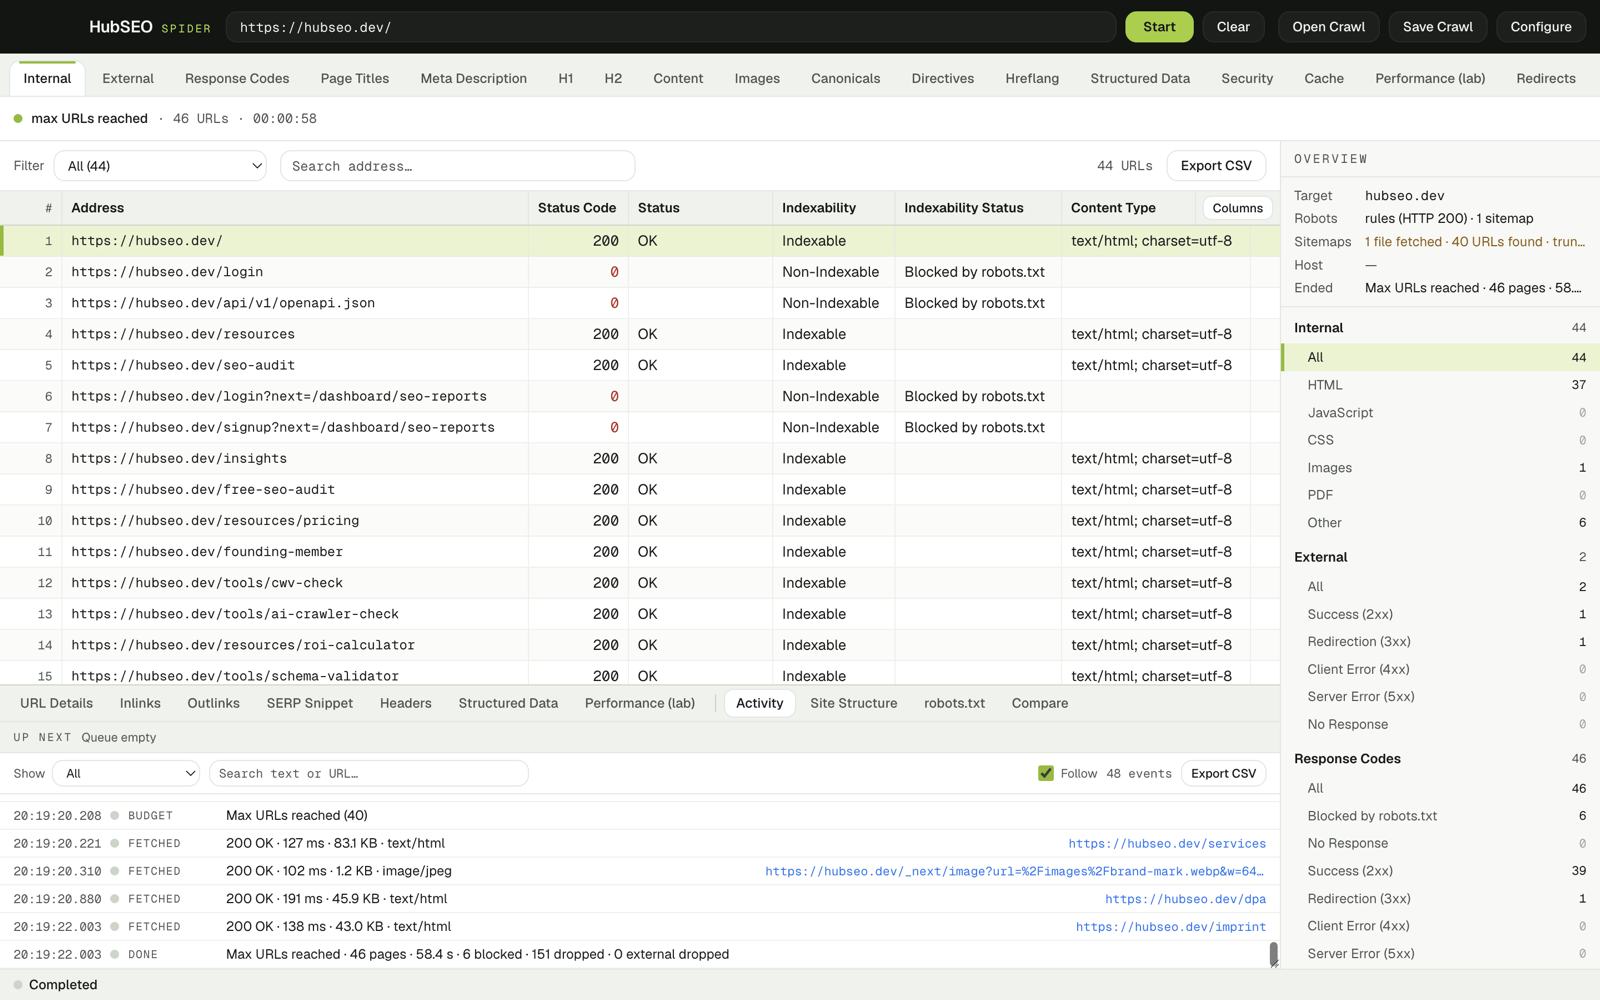This screenshot has width=1600, height=1000.
Task: Select the HTML filter in Overview
Action: pos(1440,385)
